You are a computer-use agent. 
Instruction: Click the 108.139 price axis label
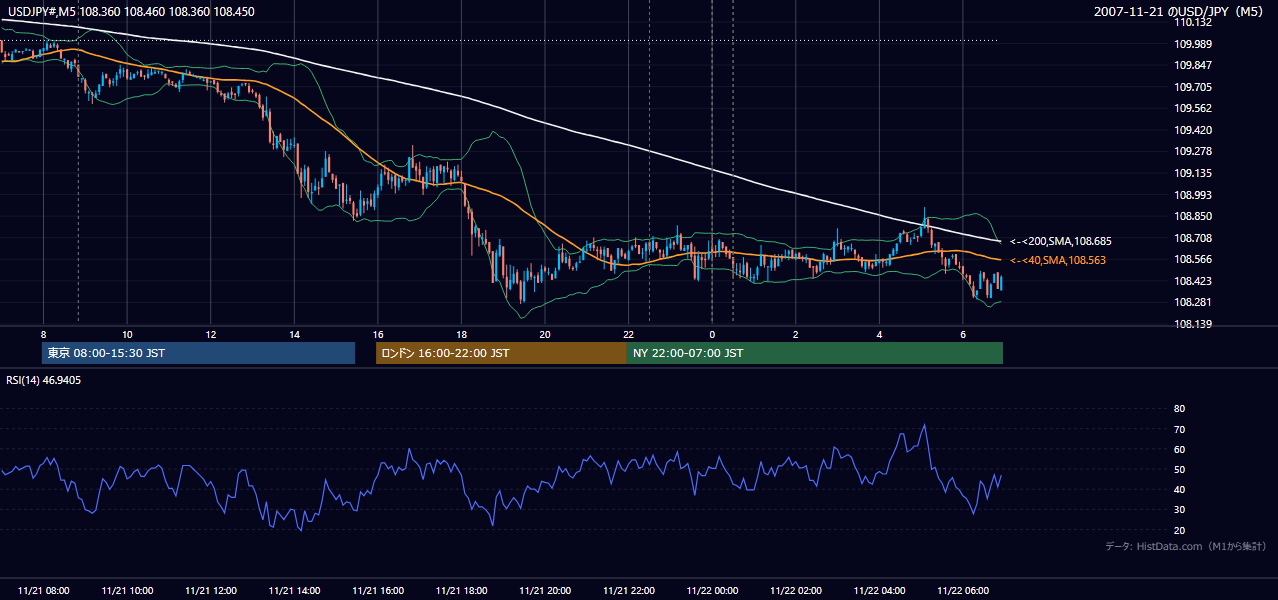1194,324
